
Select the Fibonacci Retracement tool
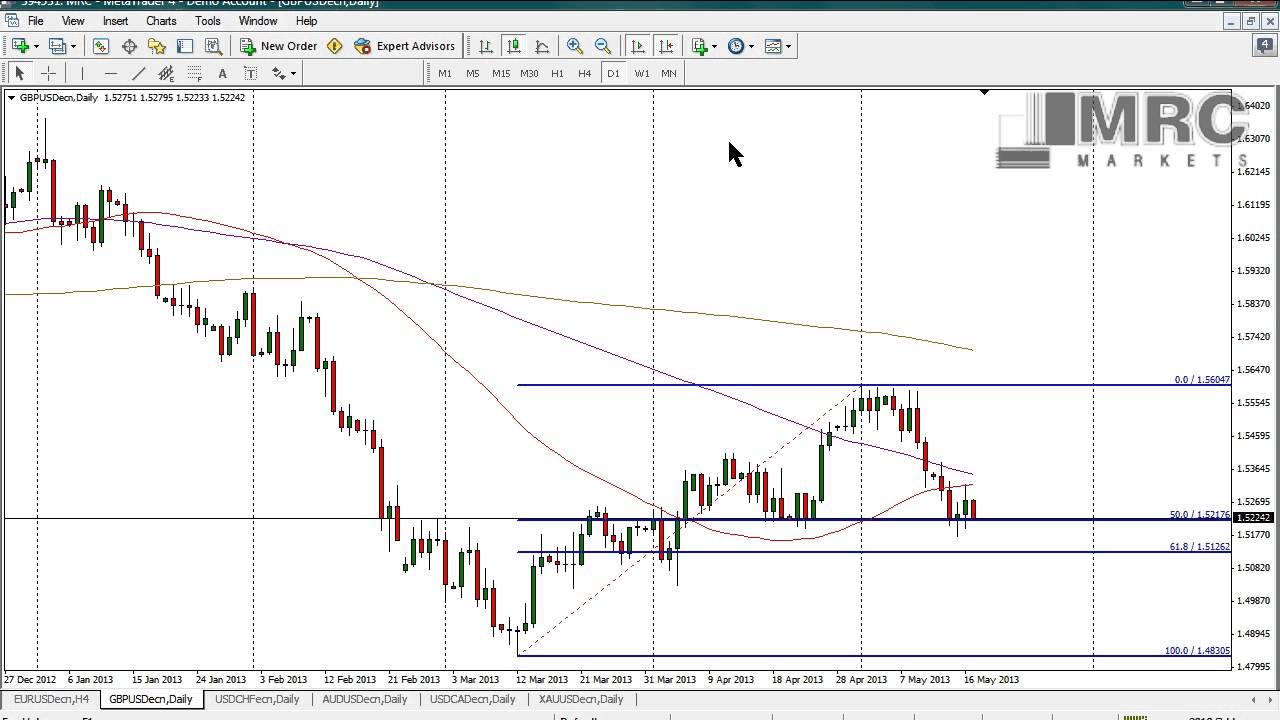[x=194, y=73]
